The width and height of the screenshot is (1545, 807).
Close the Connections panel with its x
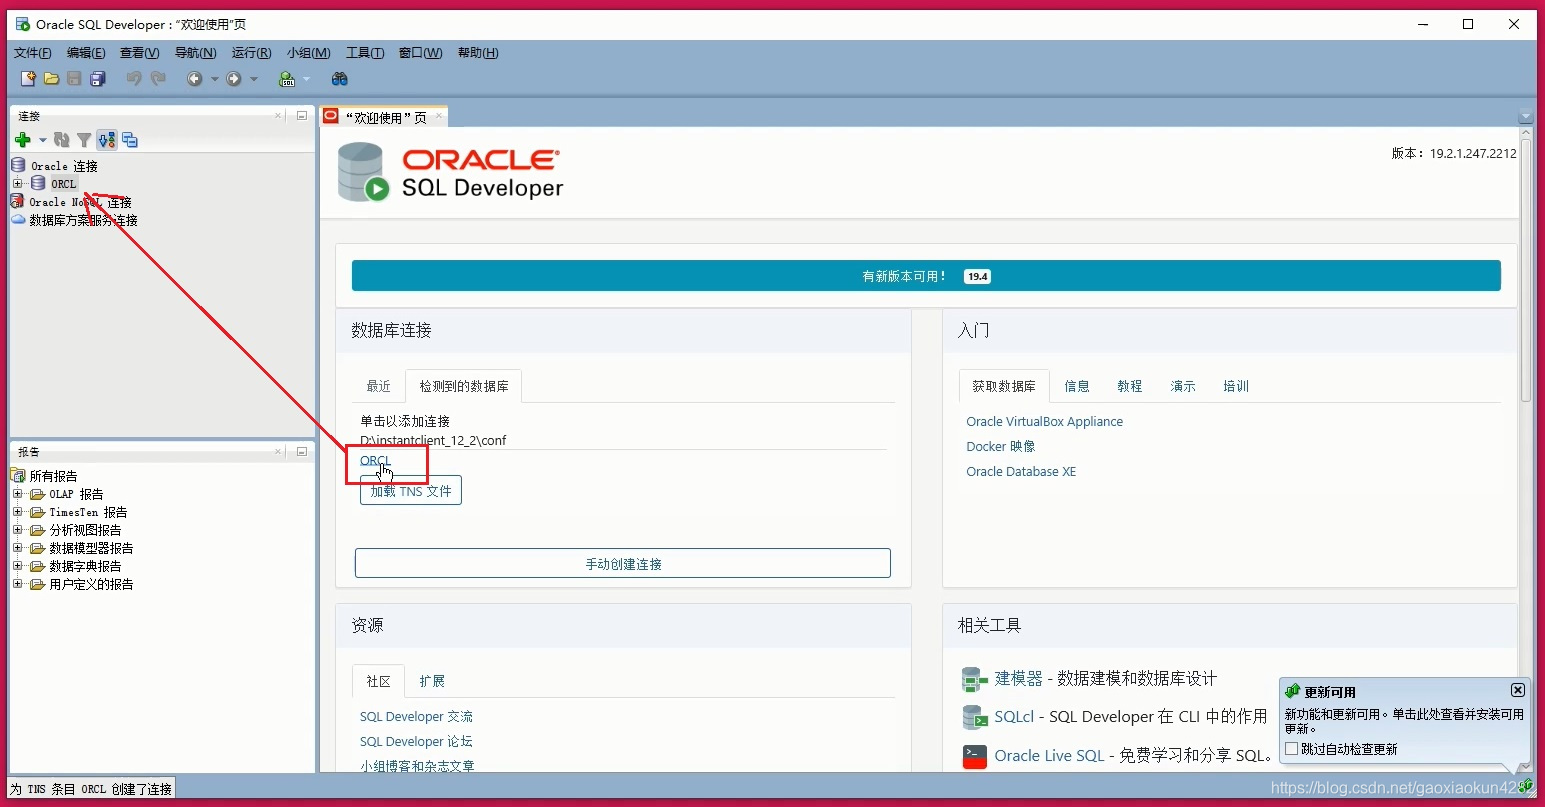(279, 116)
